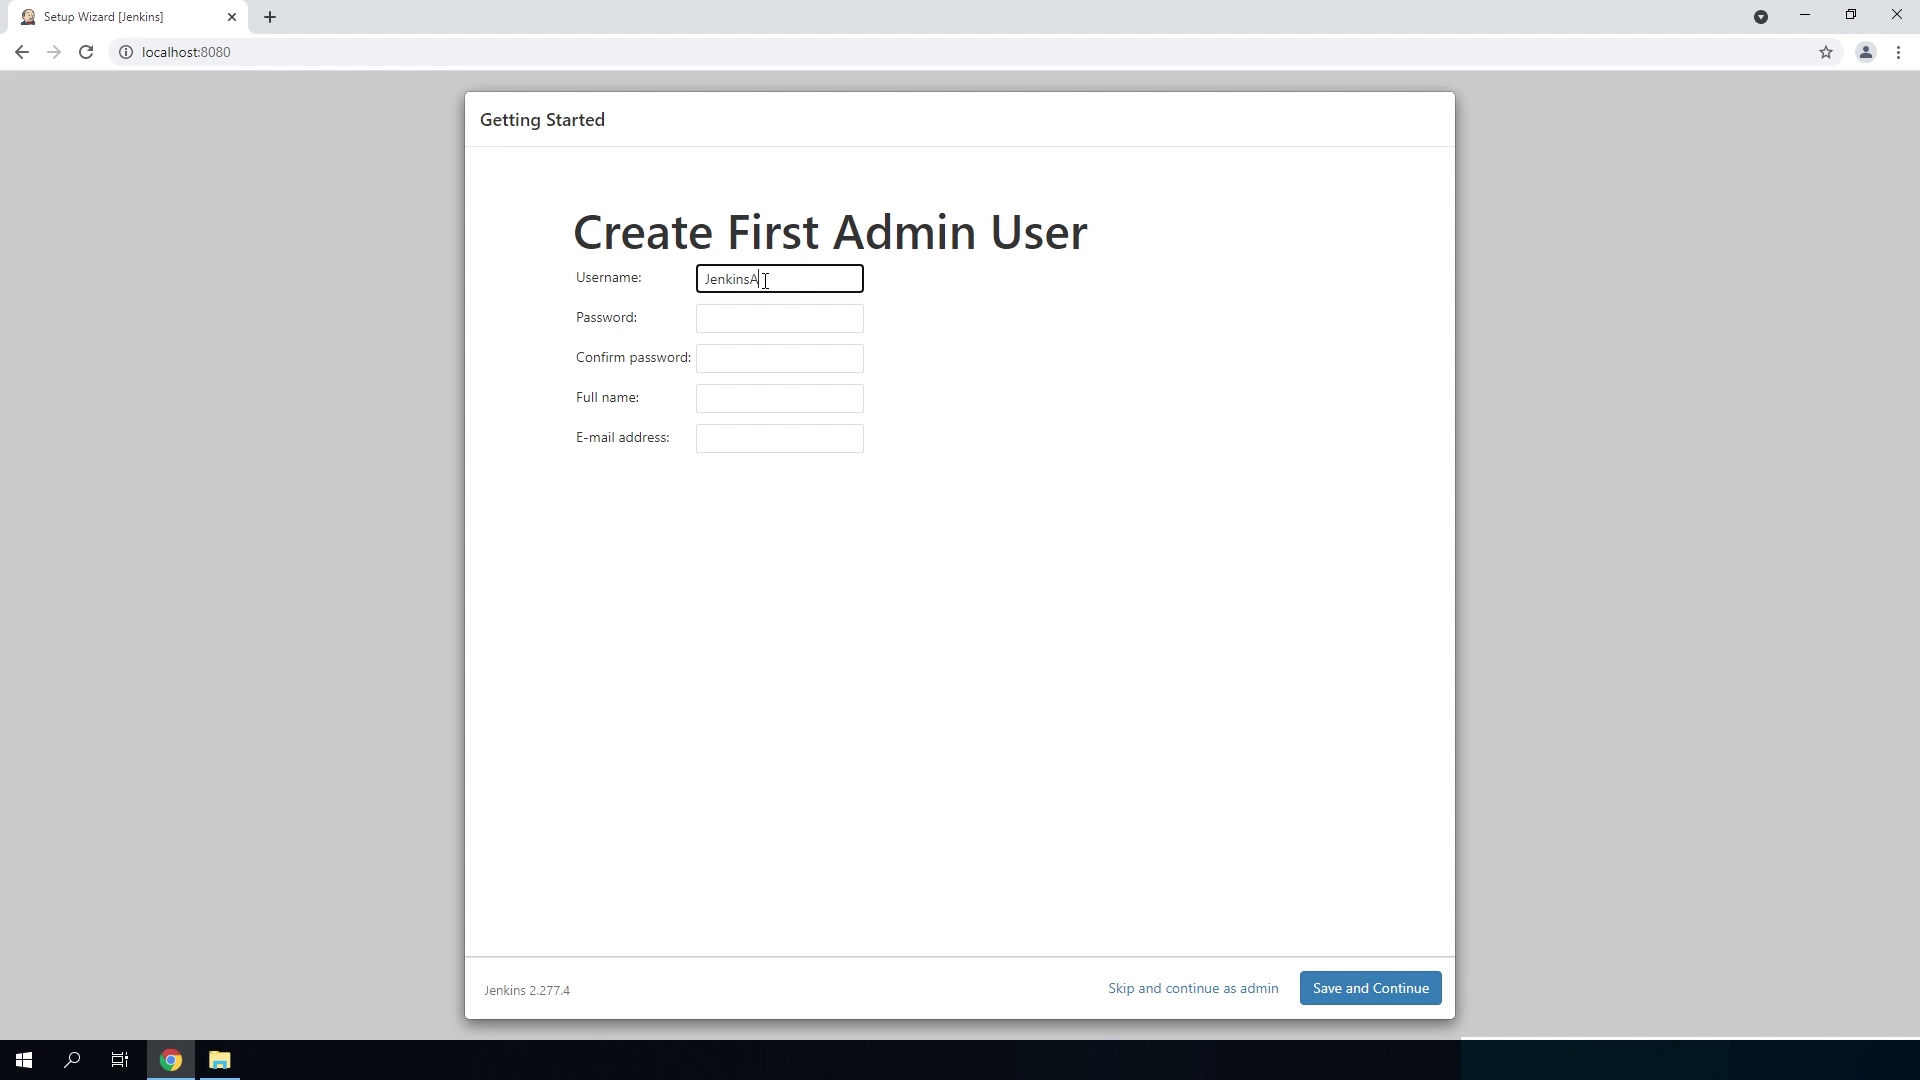This screenshot has width=1920, height=1080.
Task: Open the tab search dropdown arrow
Action: tap(1761, 17)
